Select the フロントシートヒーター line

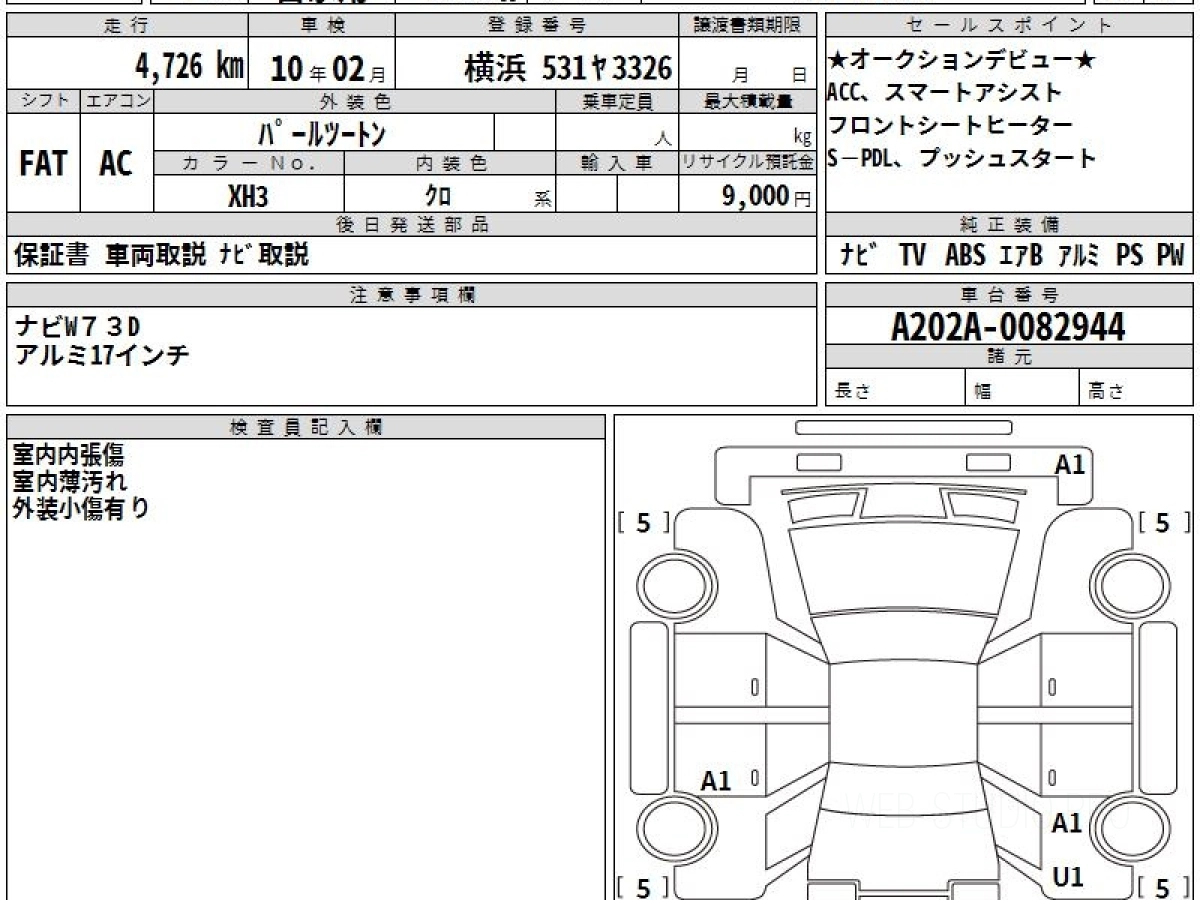point(950,126)
